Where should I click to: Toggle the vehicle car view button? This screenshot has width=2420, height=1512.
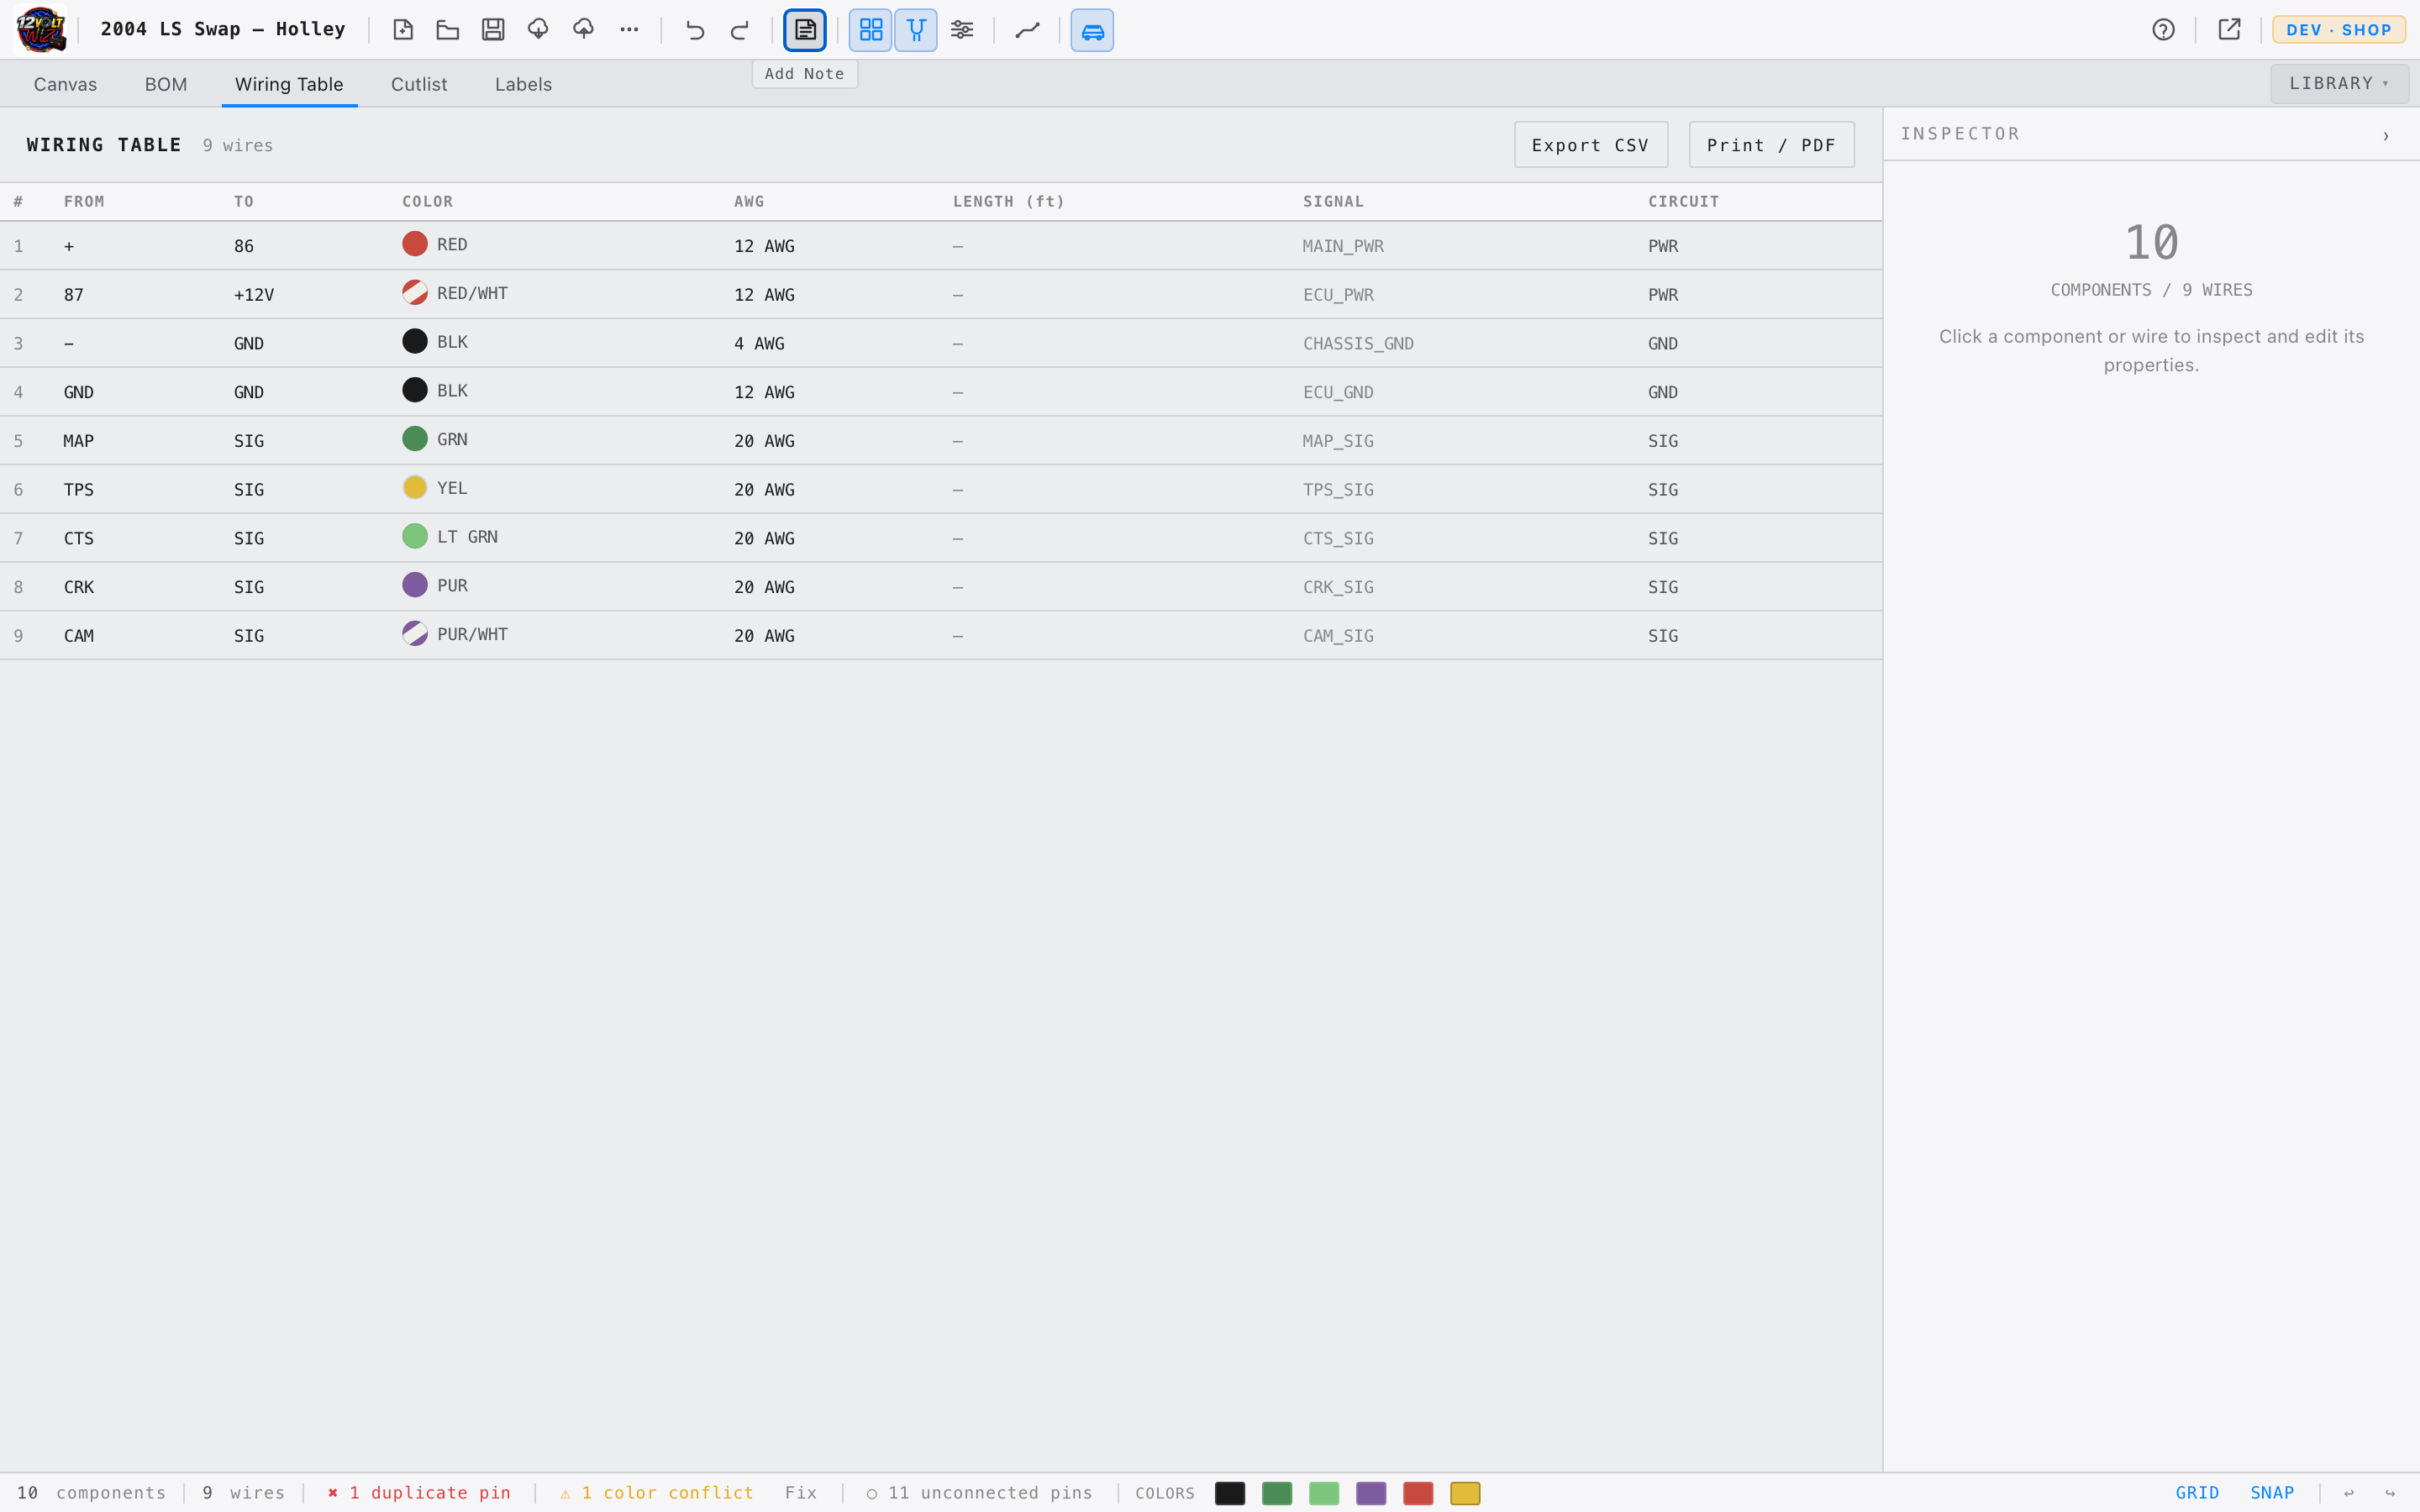[1092, 30]
